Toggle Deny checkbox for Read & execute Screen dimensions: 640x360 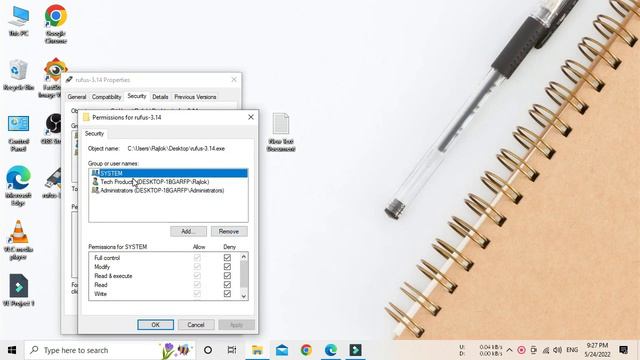click(x=227, y=276)
